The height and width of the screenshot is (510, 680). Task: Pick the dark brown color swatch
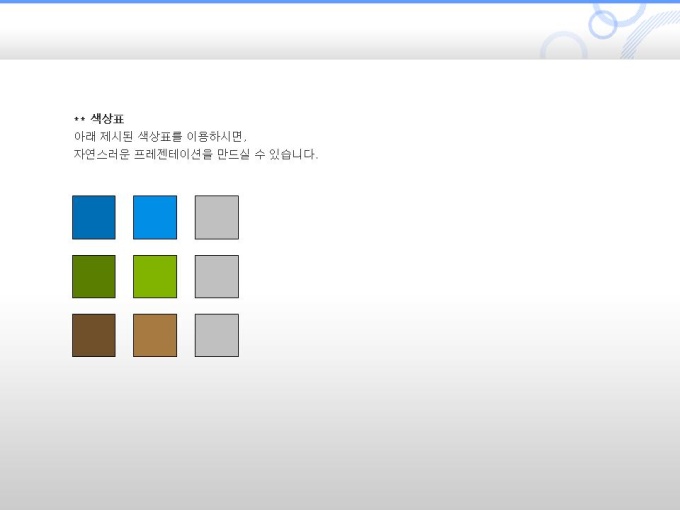94,336
